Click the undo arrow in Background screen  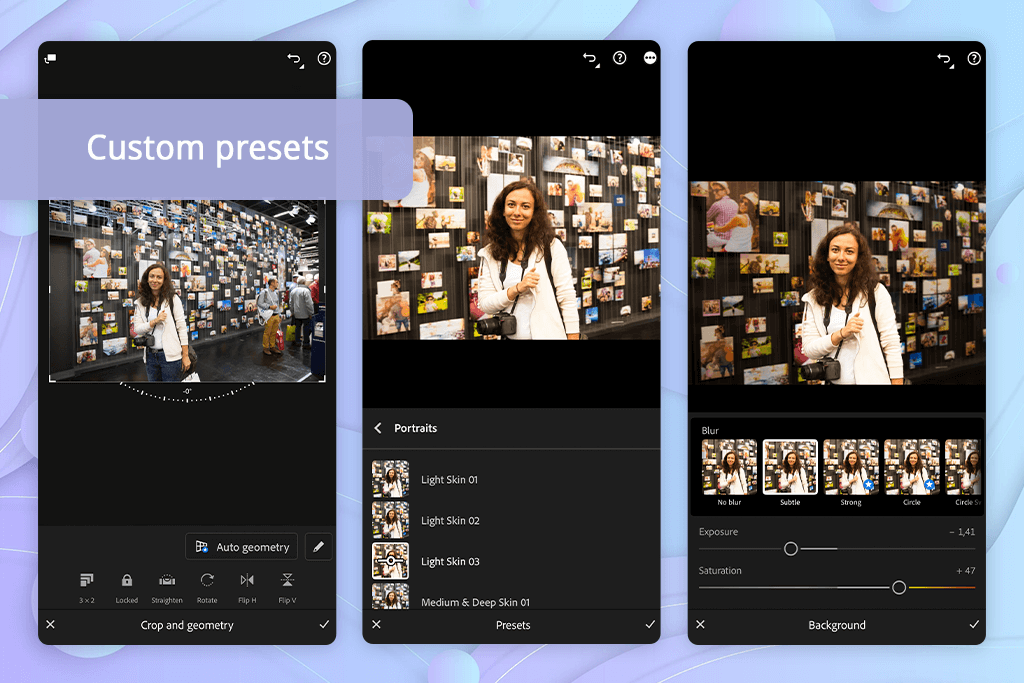click(945, 60)
